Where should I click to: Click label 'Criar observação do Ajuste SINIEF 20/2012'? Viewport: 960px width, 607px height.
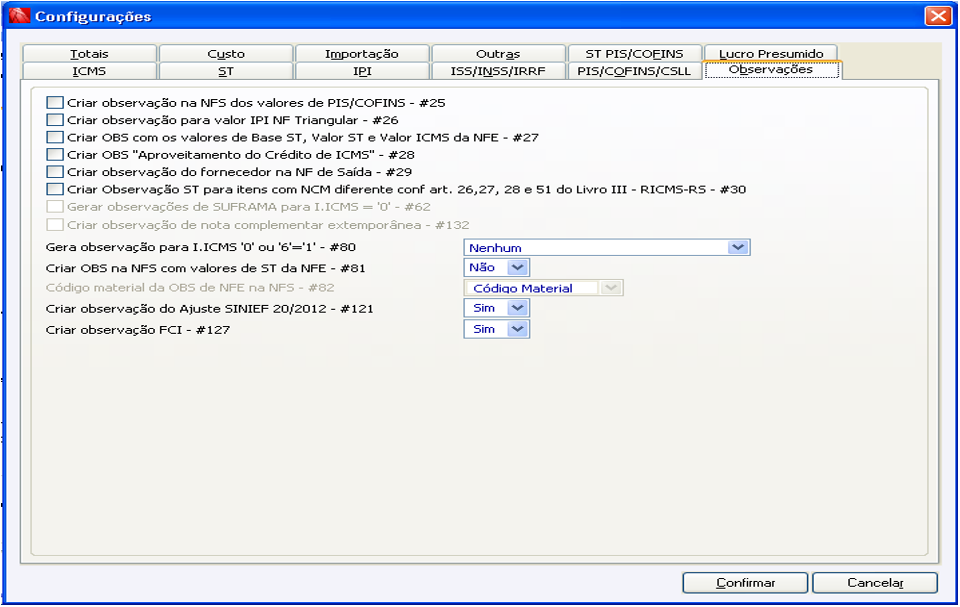coord(209,309)
